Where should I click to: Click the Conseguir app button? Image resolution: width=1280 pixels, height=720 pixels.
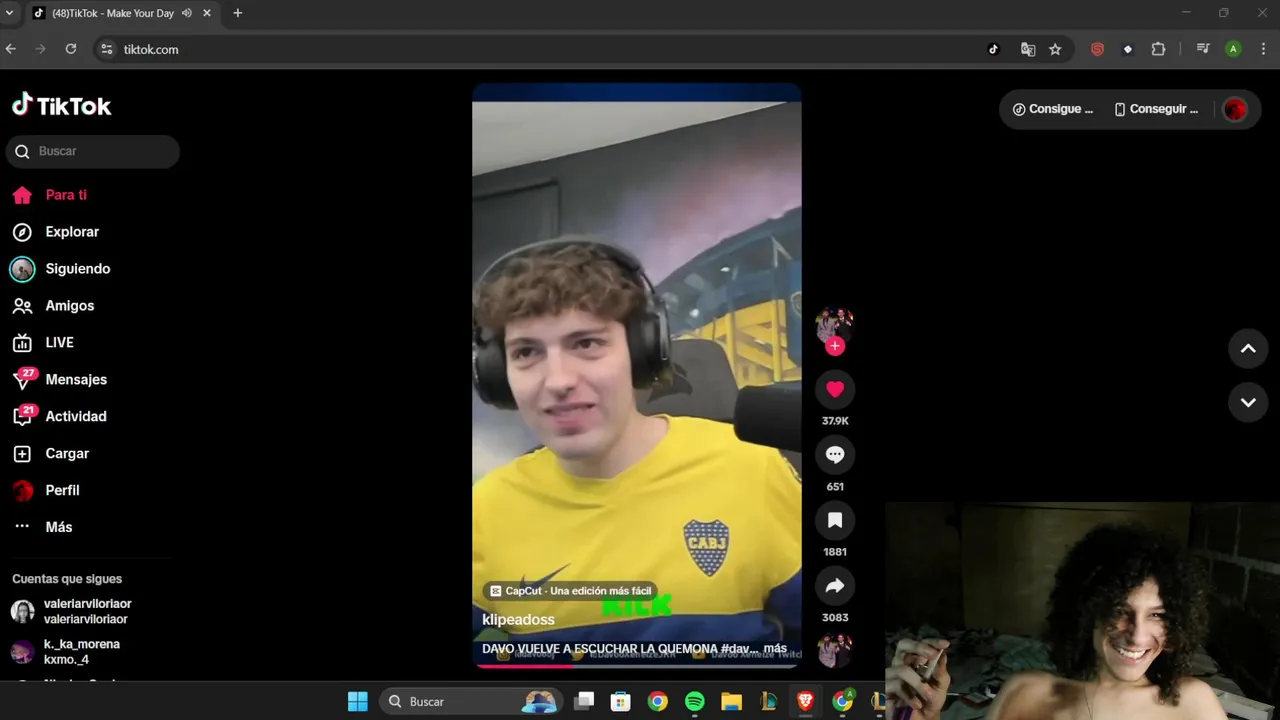click(1156, 109)
